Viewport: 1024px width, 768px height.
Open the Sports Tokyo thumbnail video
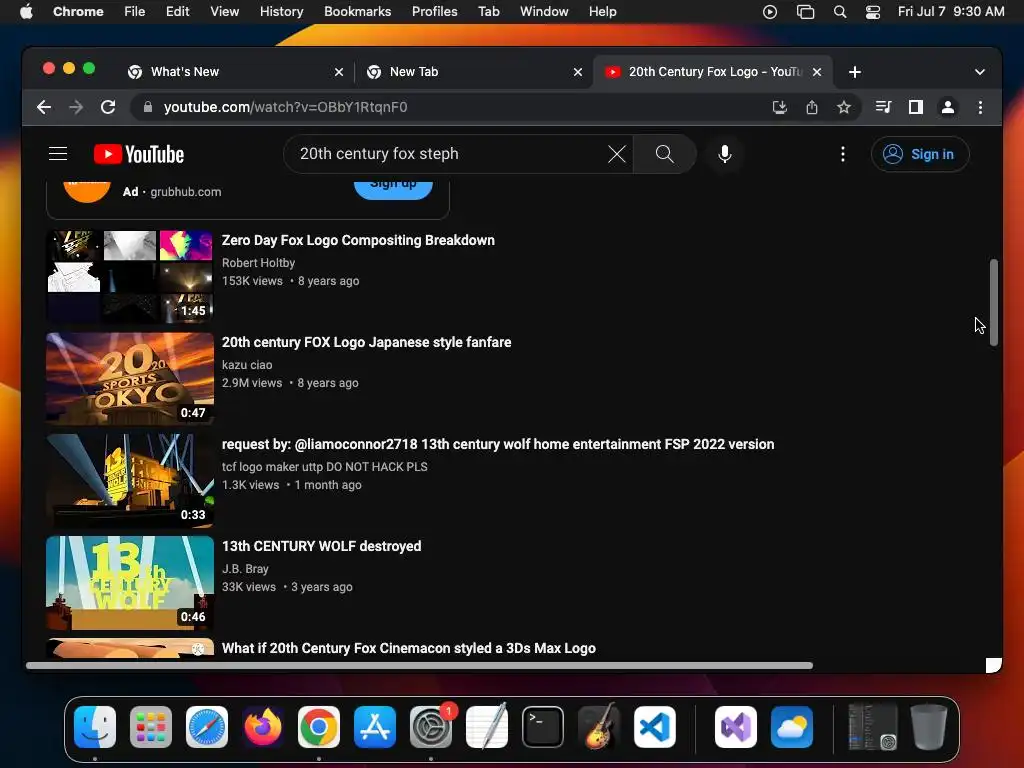click(x=130, y=379)
